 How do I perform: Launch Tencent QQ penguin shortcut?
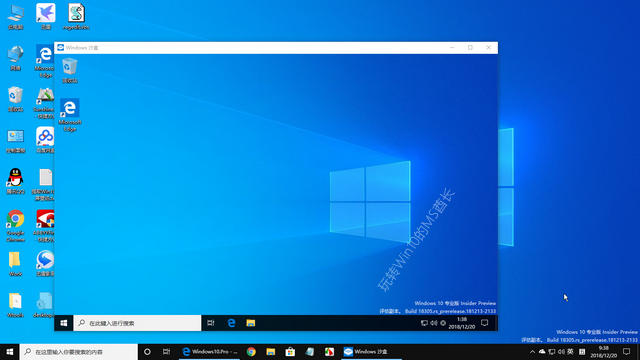tap(16, 181)
